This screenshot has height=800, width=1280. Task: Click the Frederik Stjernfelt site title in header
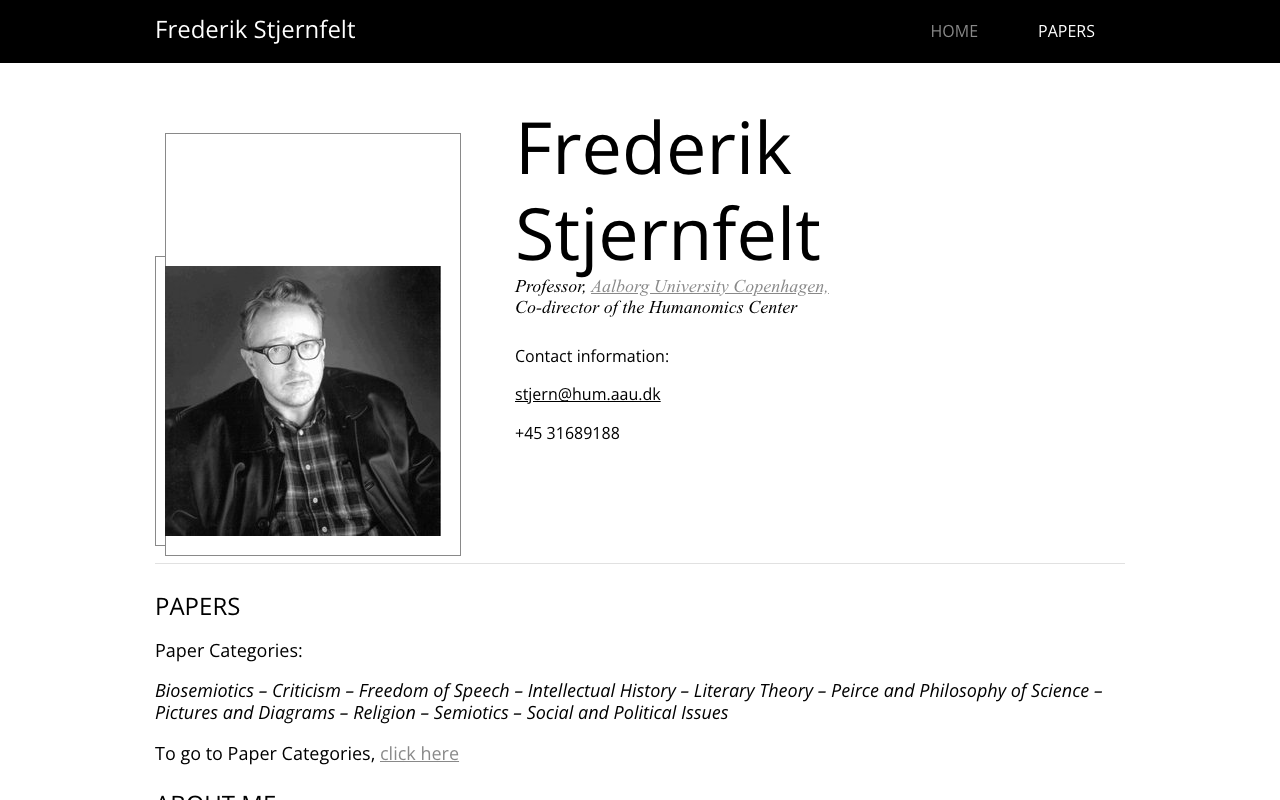tap(255, 30)
